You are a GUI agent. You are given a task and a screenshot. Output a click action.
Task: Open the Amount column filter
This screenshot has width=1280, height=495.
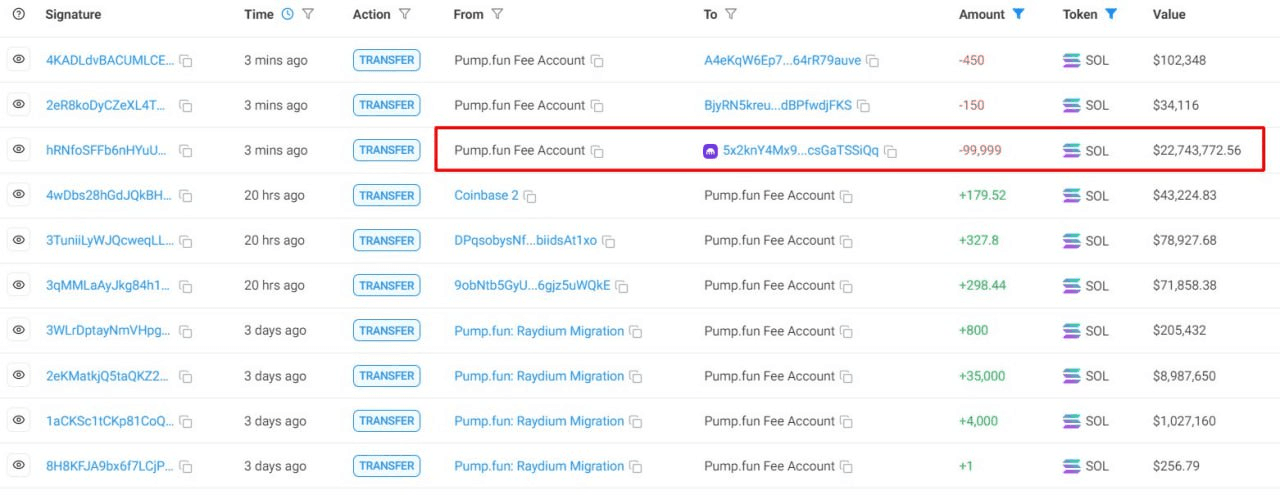pyautogui.click(x=1018, y=14)
